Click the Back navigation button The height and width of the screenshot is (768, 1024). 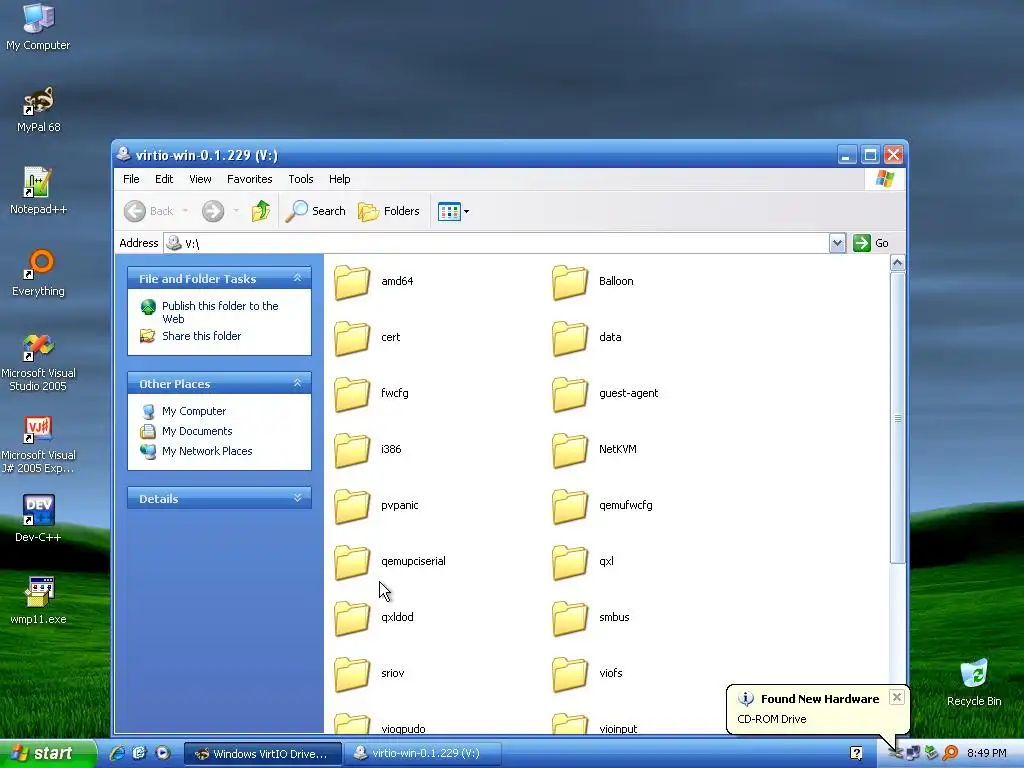[x=149, y=211]
